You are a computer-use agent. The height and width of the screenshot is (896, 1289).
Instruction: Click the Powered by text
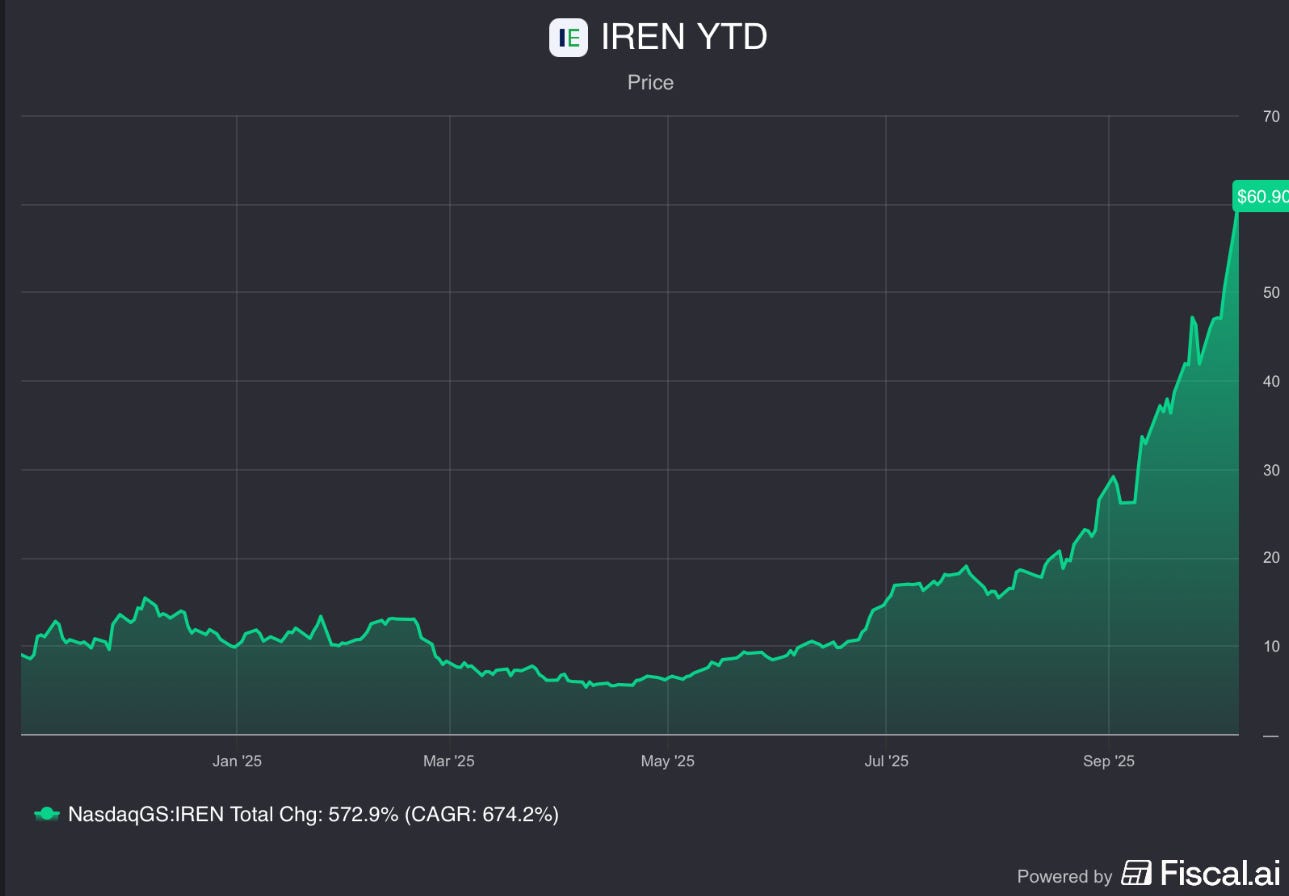click(x=1064, y=877)
